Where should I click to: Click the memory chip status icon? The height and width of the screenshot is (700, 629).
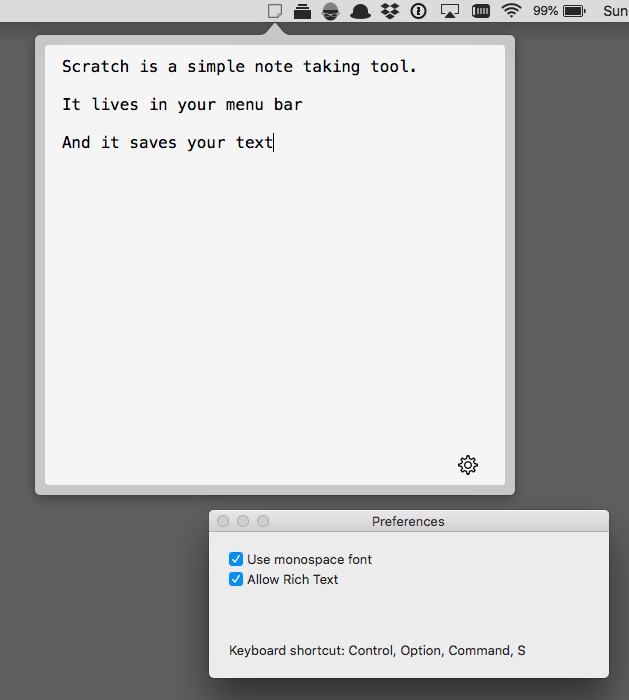(481, 11)
